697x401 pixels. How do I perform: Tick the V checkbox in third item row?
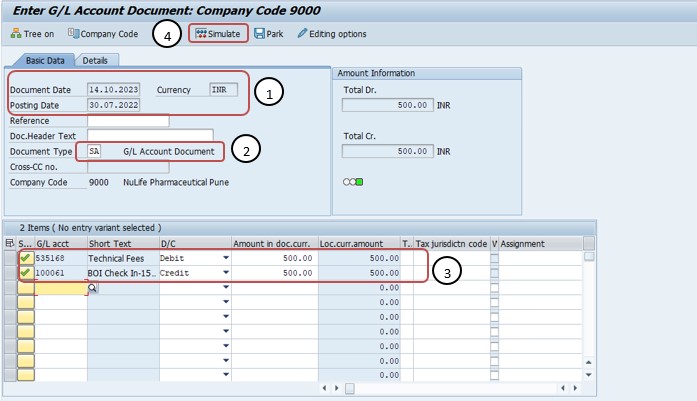coord(494,288)
